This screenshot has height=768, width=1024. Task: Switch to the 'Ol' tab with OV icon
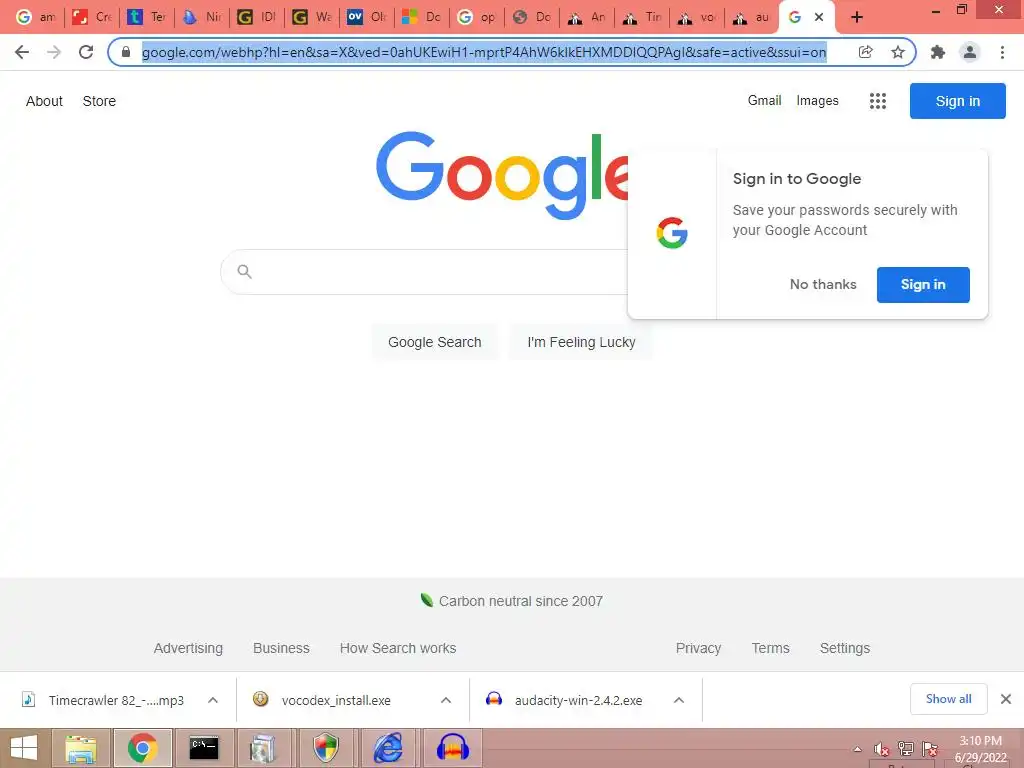pos(366,18)
